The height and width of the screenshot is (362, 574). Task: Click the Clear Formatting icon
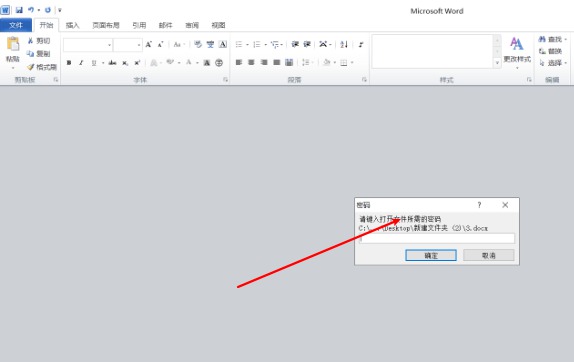point(198,45)
